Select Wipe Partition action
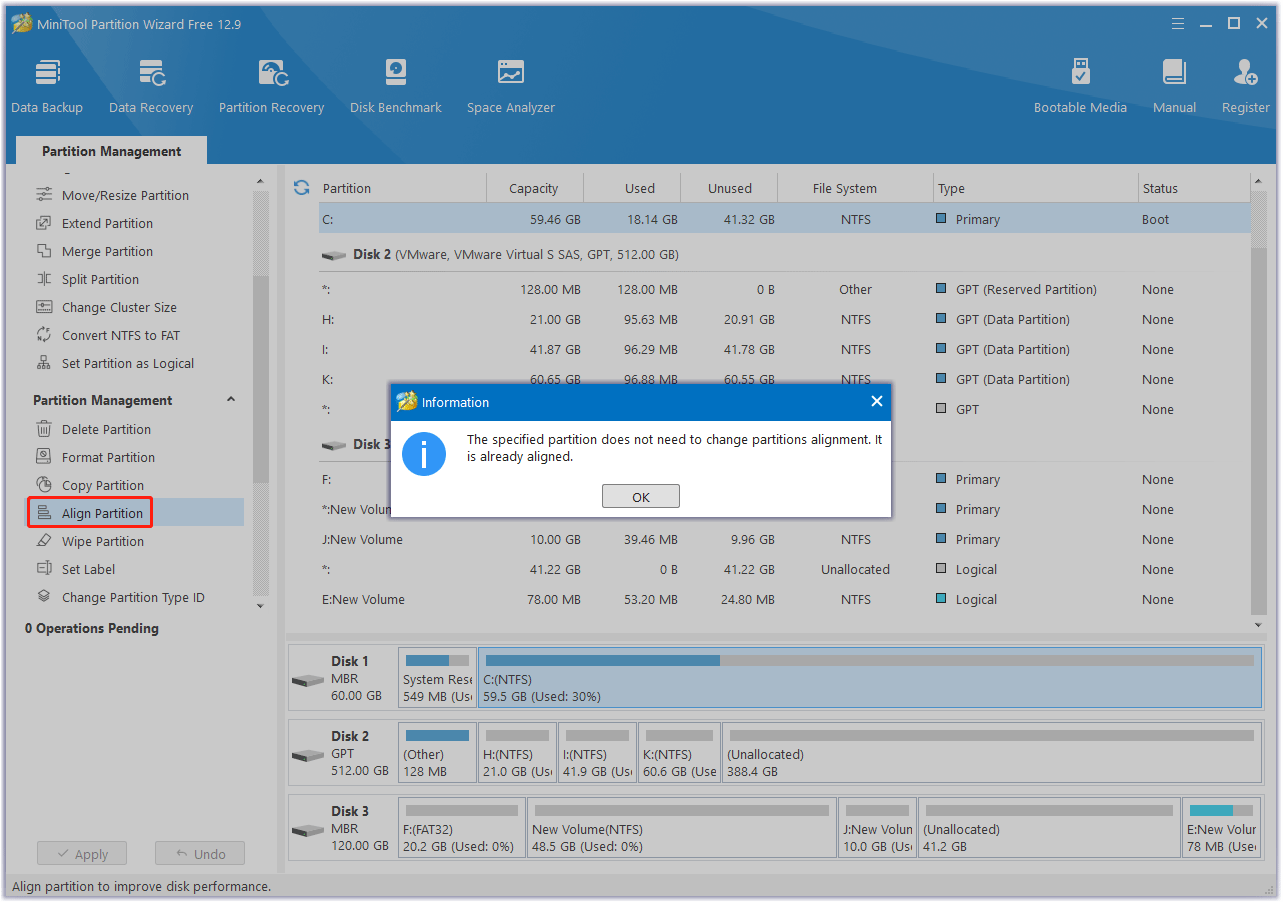The height and width of the screenshot is (902, 1283). pyautogui.click(x=103, y=541)
